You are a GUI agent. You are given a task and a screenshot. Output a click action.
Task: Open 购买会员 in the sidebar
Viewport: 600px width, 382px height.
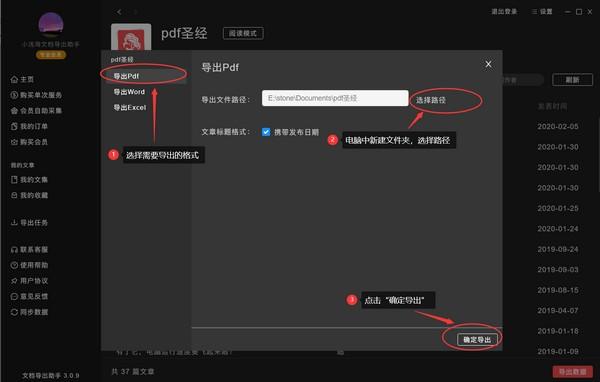pyautogui.click(x=29, y=142)
